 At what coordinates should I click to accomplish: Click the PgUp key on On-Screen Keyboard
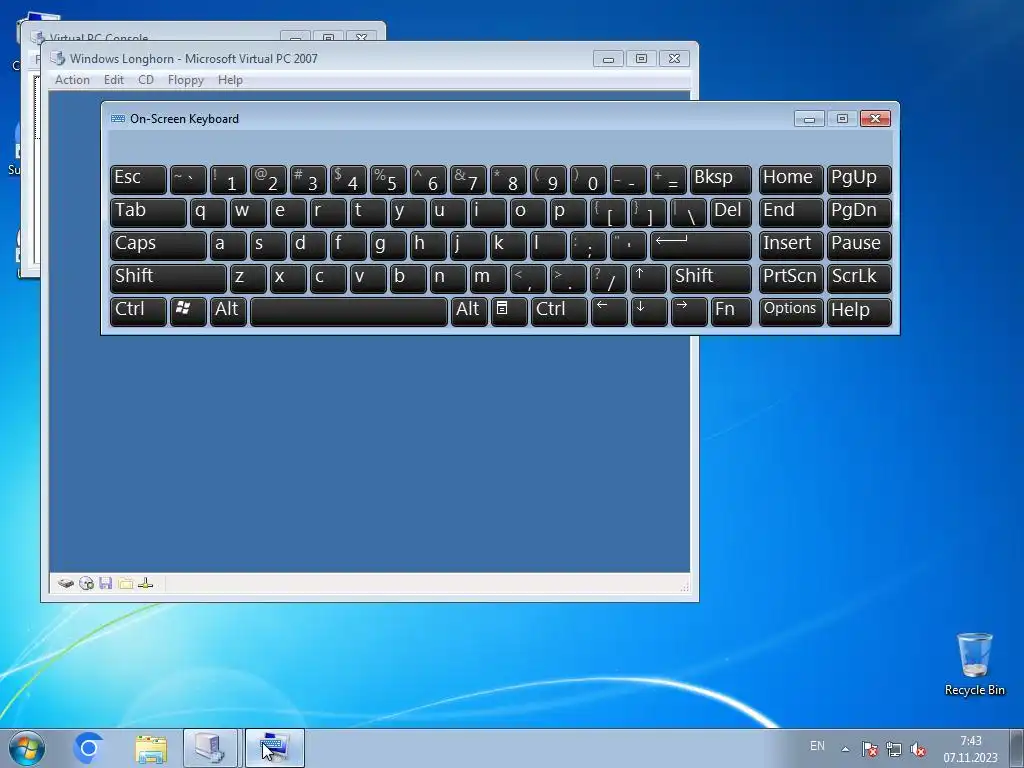(859, 180)
